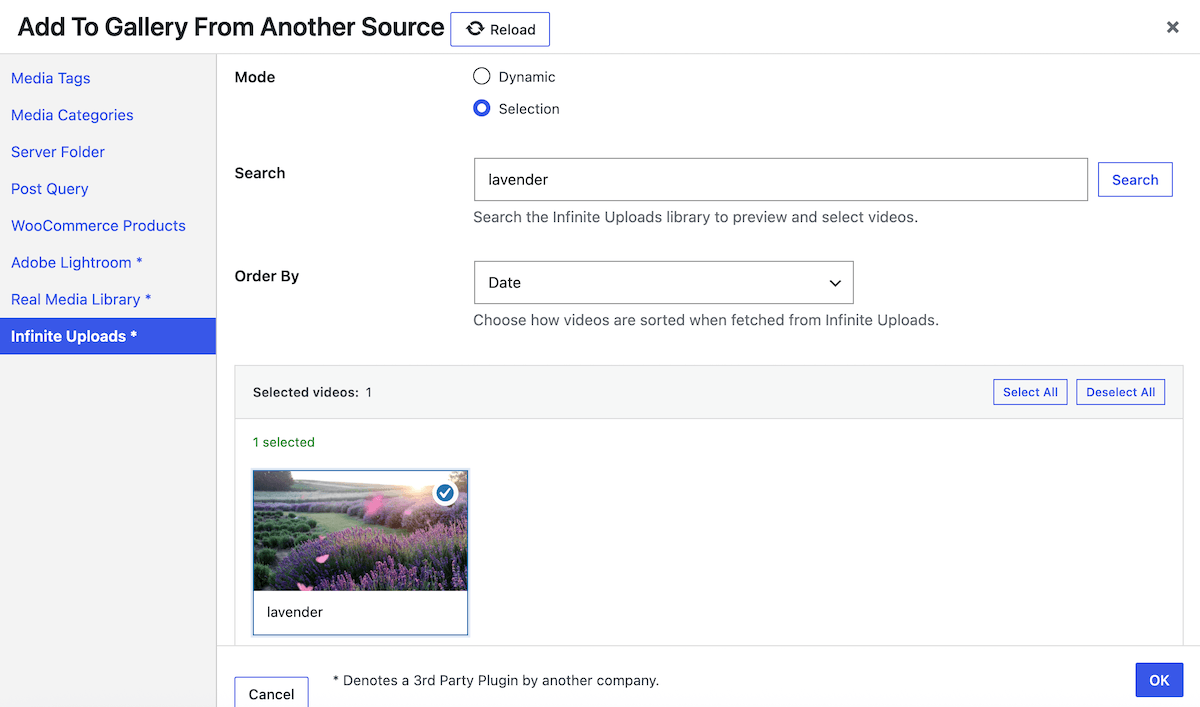Confirm the gallery with OK
This screenshot has height=707, width=1200.
[x=1159, y=679]
